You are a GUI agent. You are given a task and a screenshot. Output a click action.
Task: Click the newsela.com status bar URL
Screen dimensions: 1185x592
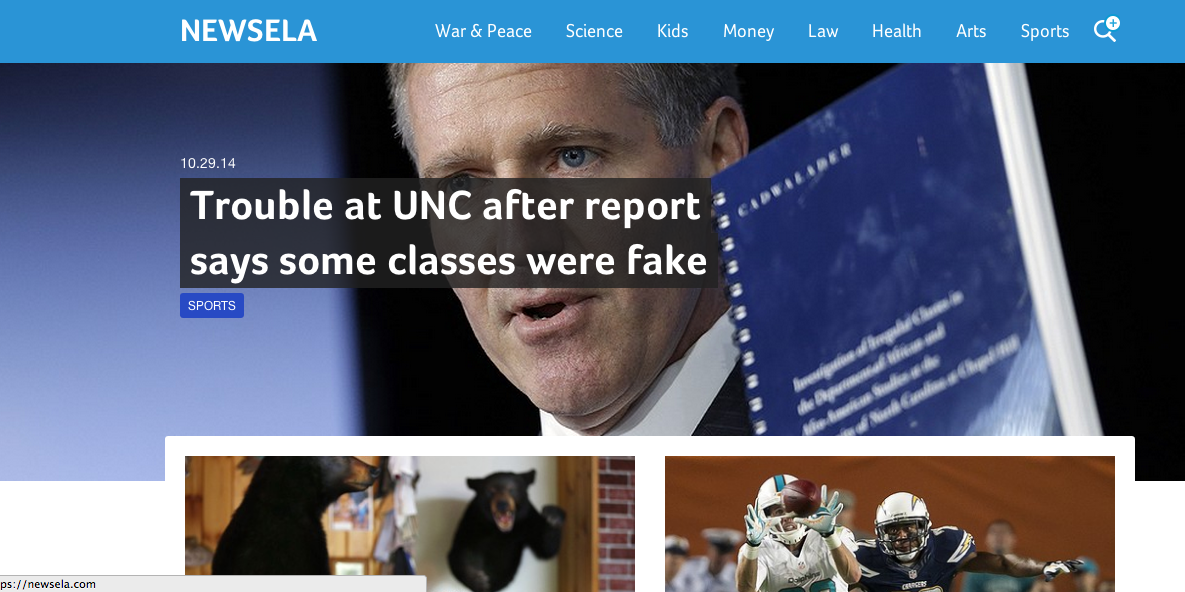pyautogui.click(x=48, y=584)
